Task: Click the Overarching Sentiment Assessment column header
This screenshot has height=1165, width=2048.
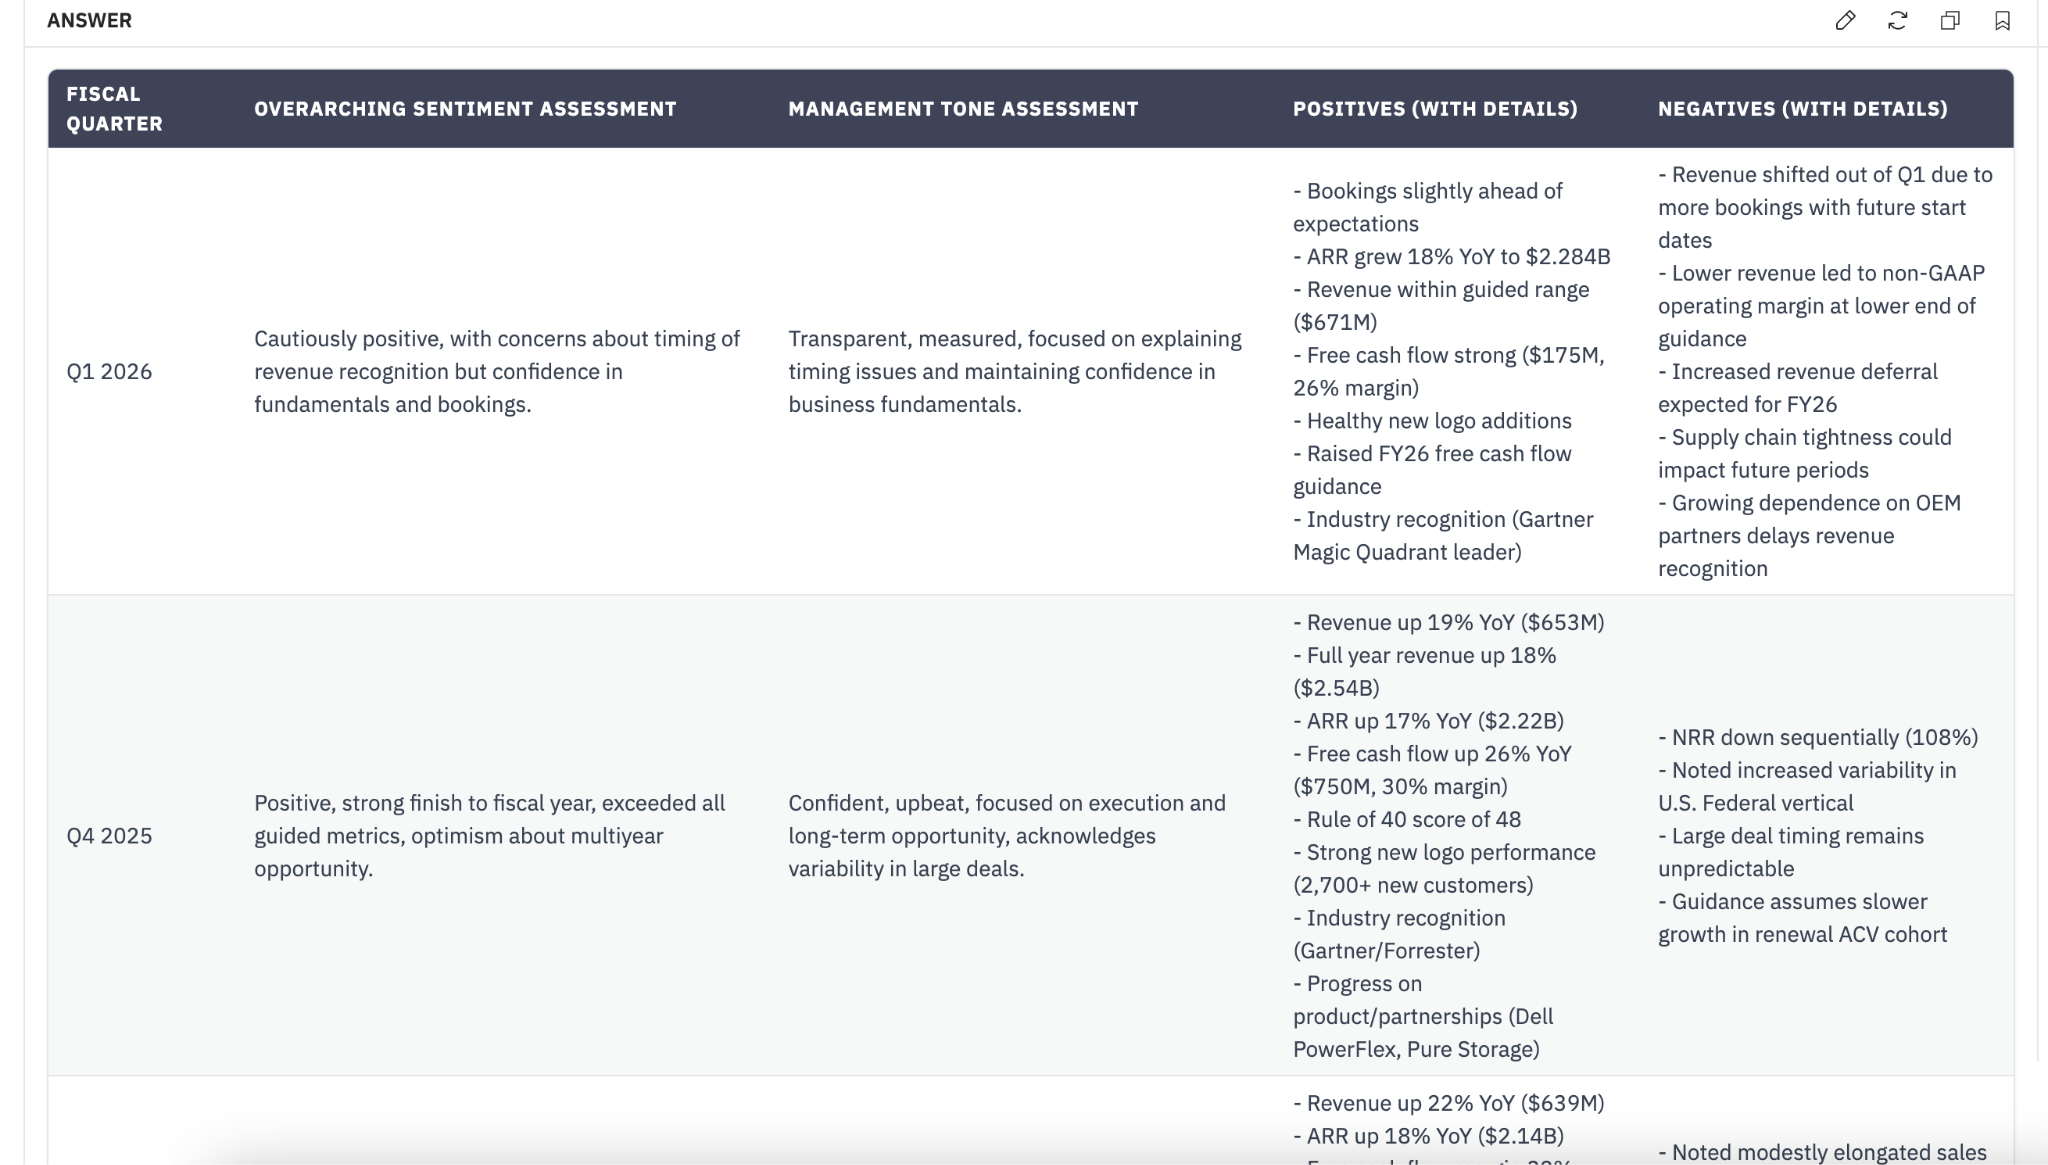Action: coord(465,109)
